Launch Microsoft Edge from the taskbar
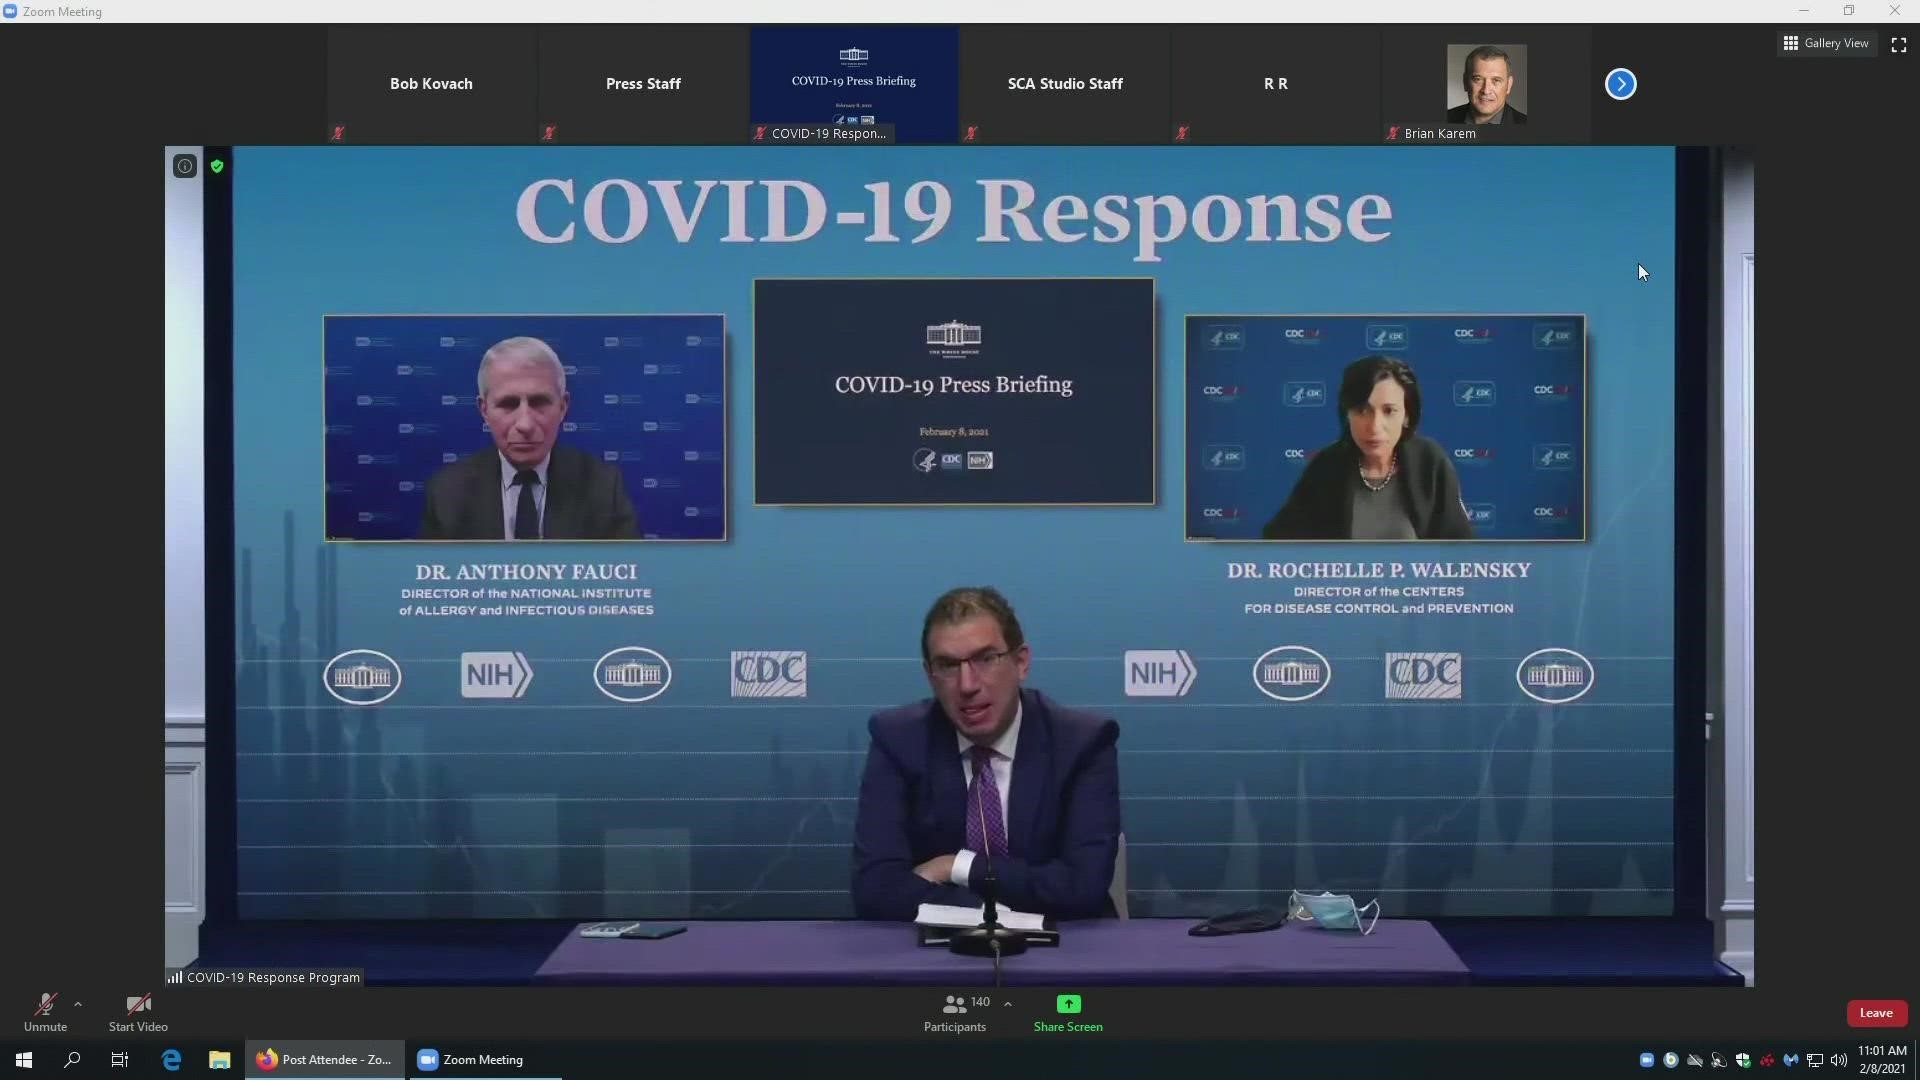 171,1060
